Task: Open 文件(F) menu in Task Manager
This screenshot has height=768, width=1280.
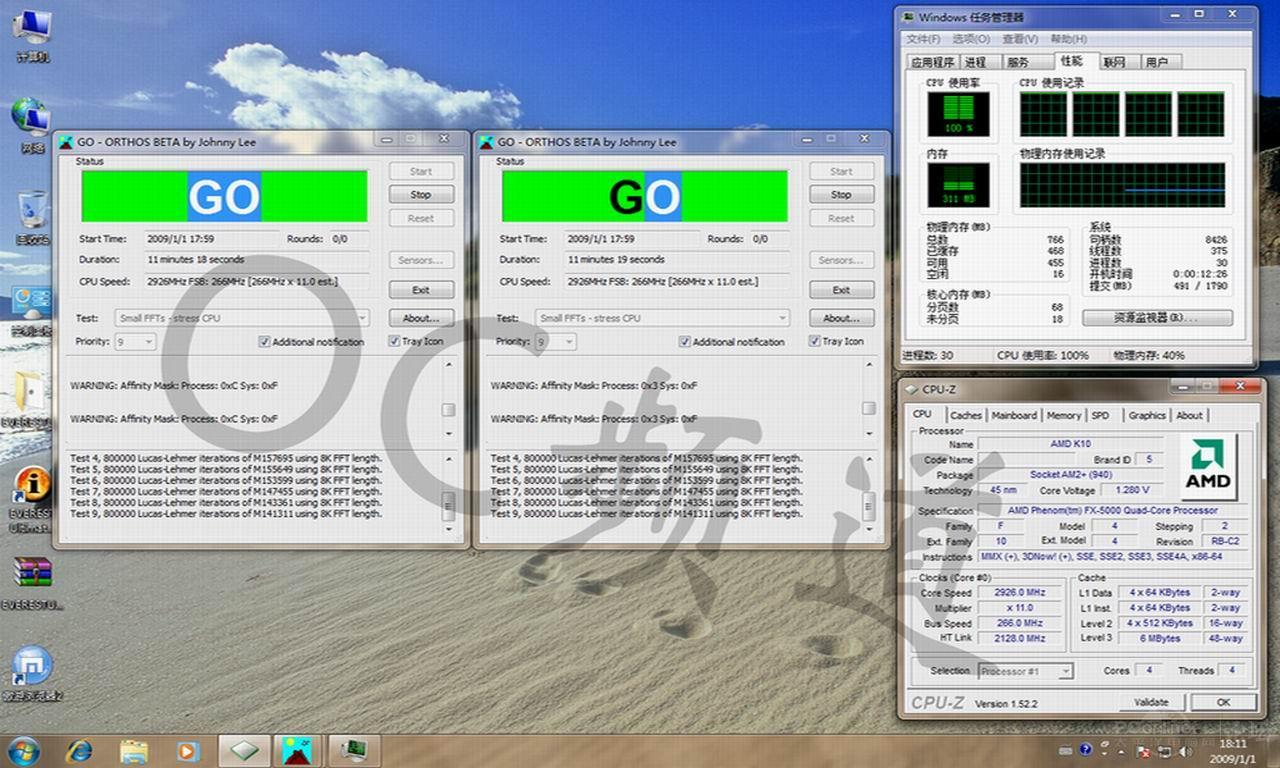Action: click(923, 39)
